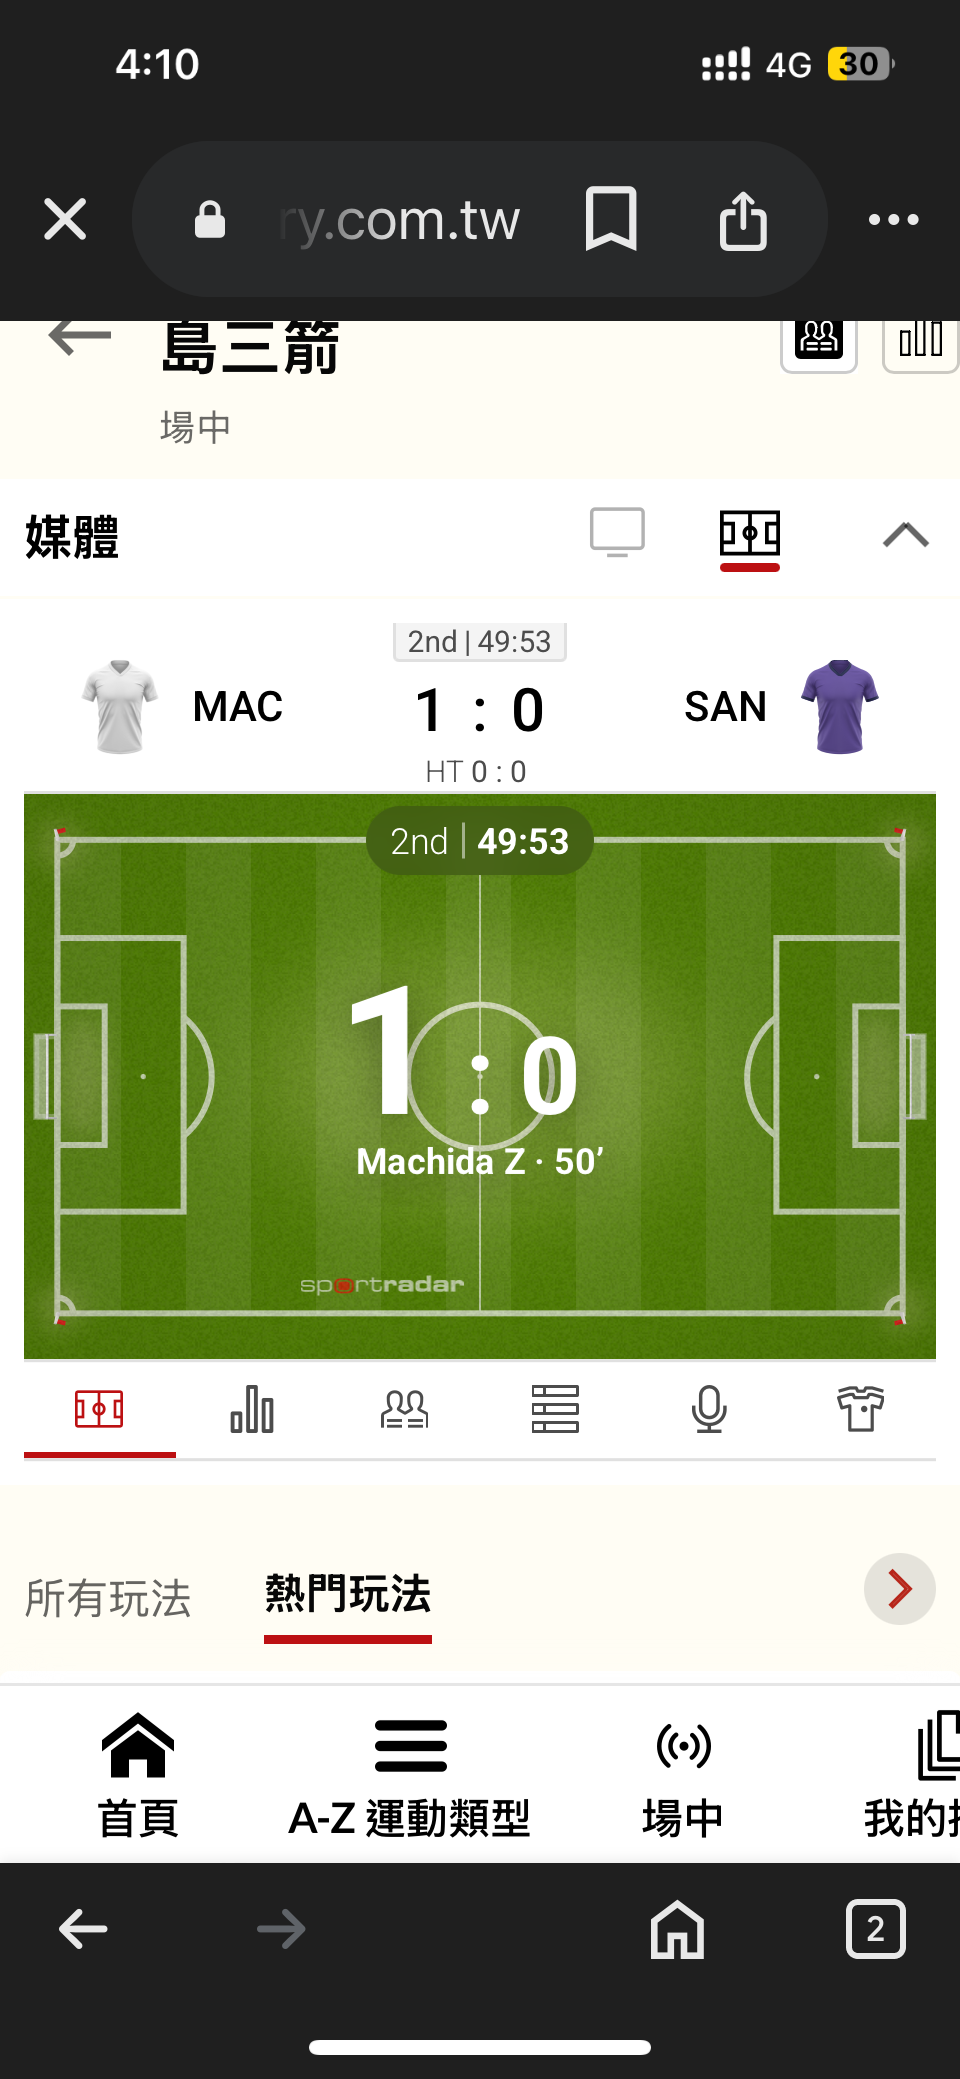Open the commentary microphone tab
This screenshot has height=2079, width=960.
[x=709, y=1410]
